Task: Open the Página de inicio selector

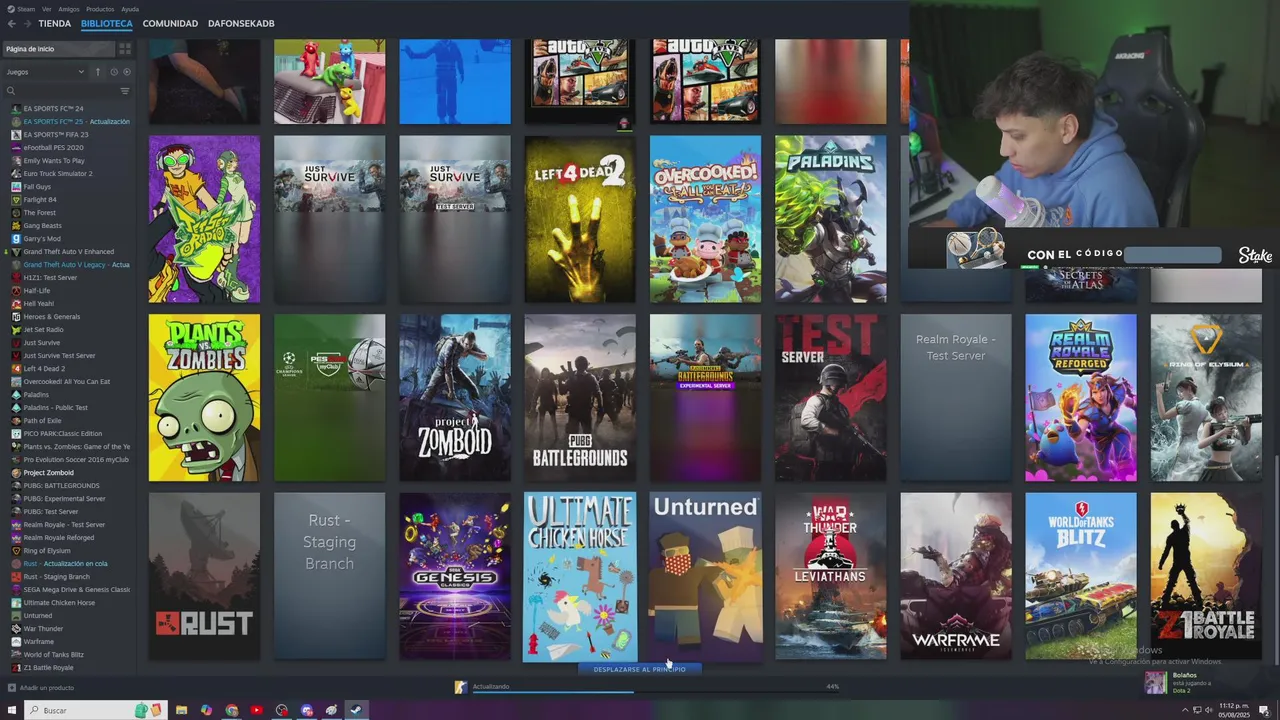Action: tap(59, 48)
